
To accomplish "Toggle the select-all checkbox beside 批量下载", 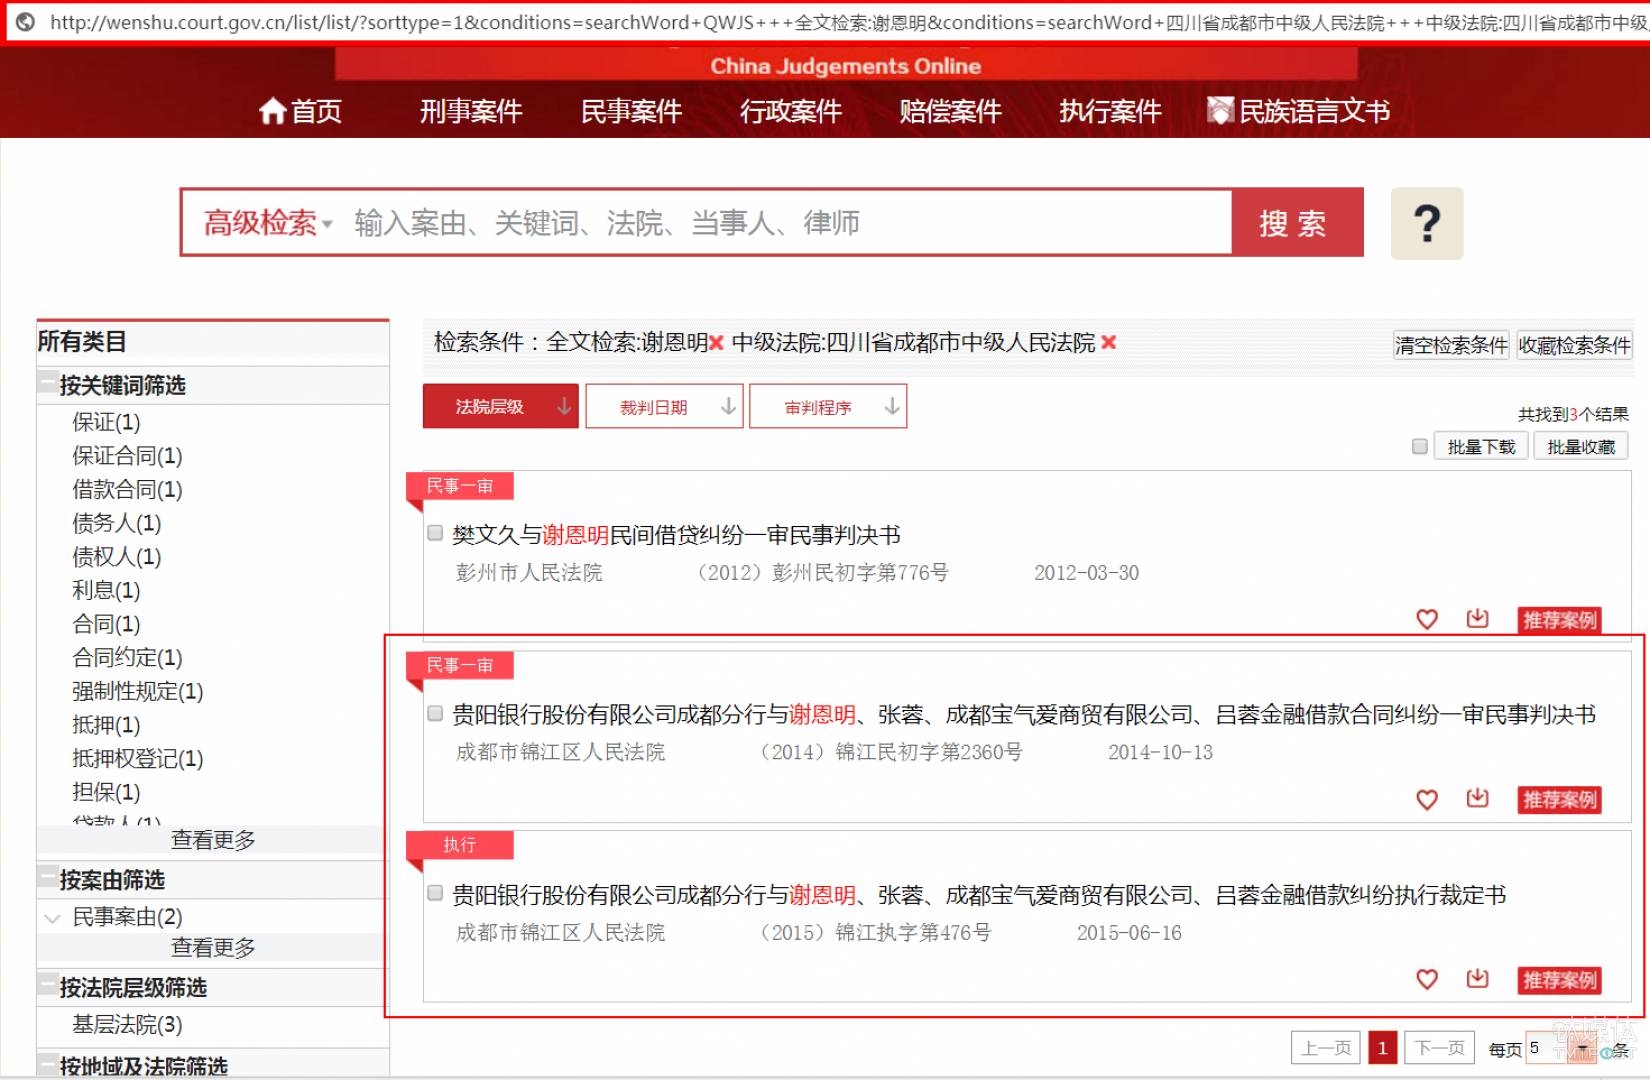I will pyautogui.click(x=1419, y=446).
